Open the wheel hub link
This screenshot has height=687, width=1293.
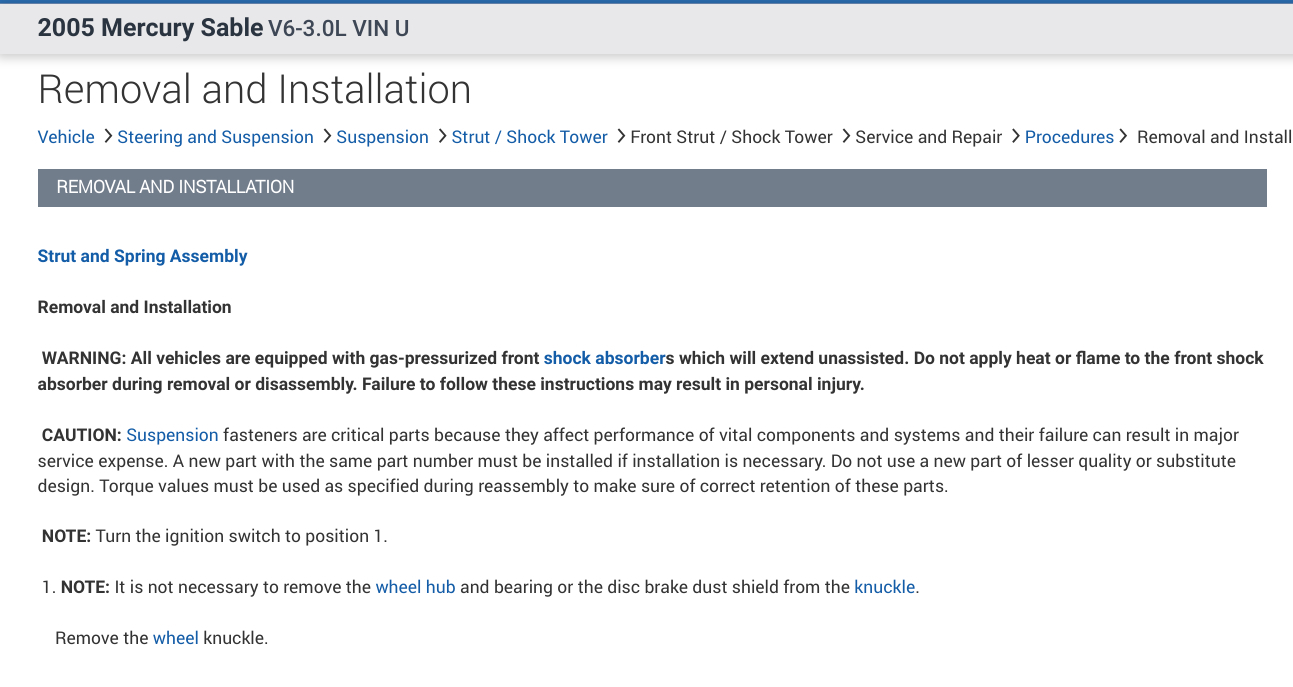pos(415,587)
